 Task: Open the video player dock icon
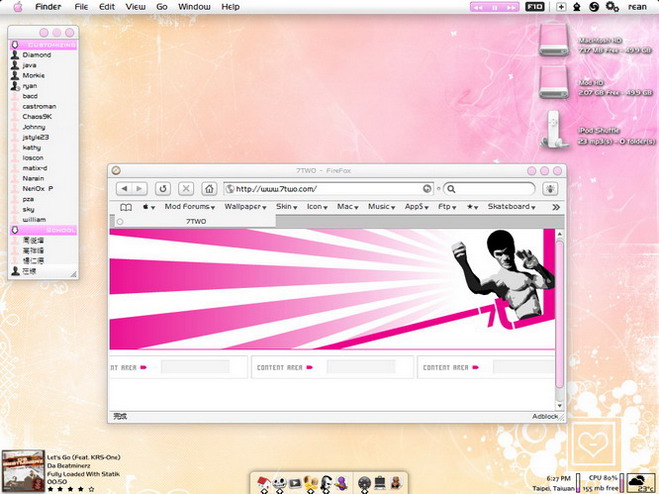pos(295,483)
